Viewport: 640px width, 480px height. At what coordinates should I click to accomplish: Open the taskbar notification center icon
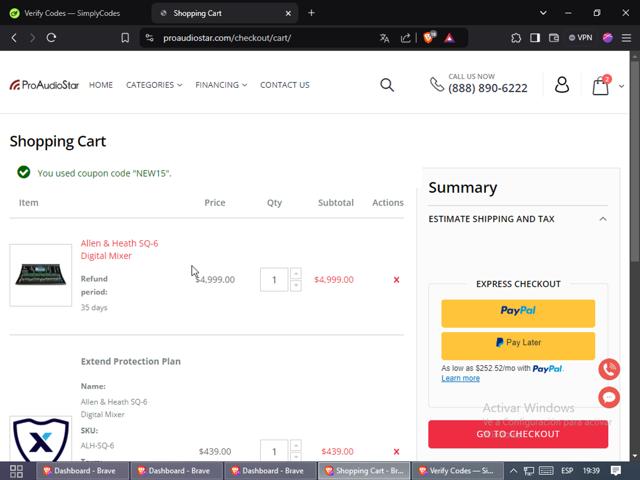click(616, 471)
